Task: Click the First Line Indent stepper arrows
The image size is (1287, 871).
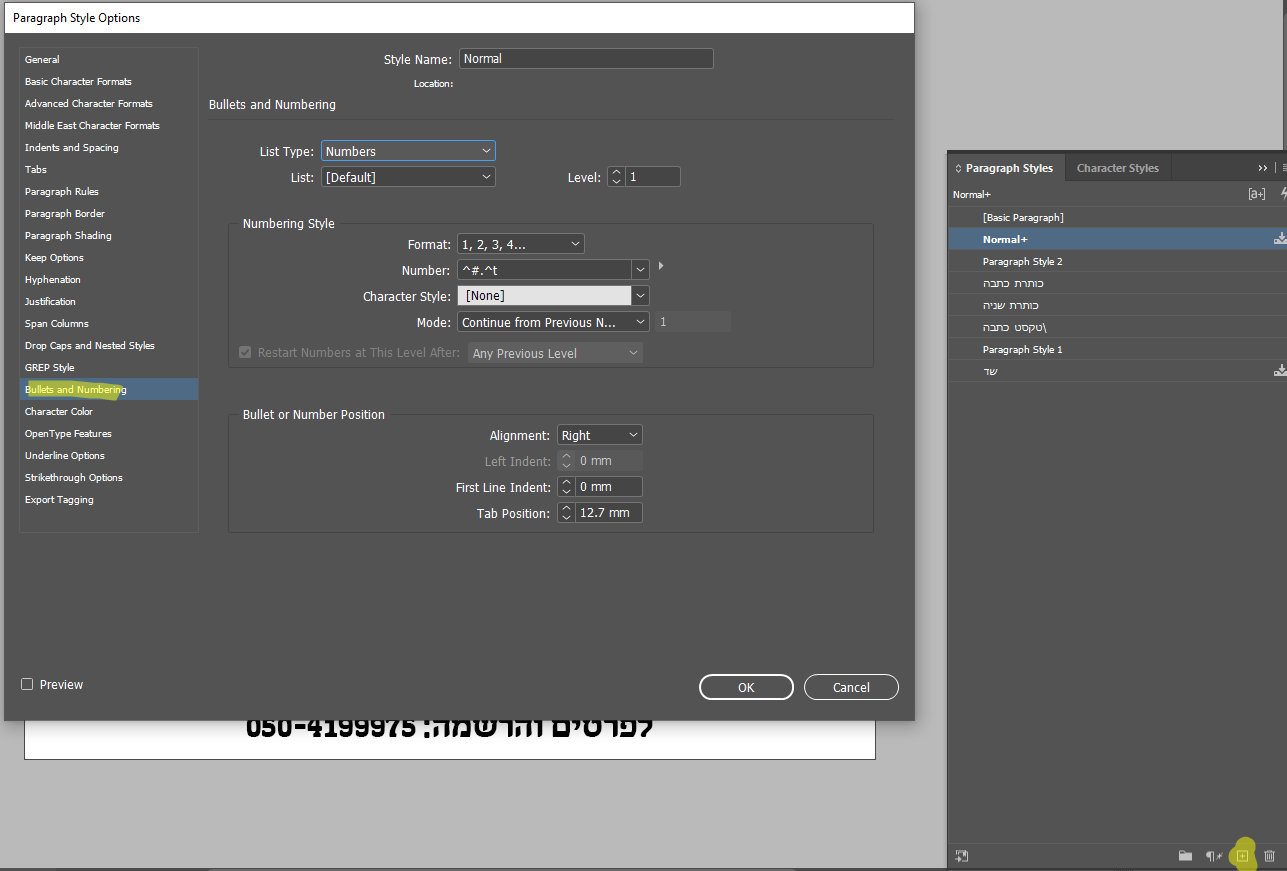Action: coord(567,487)
